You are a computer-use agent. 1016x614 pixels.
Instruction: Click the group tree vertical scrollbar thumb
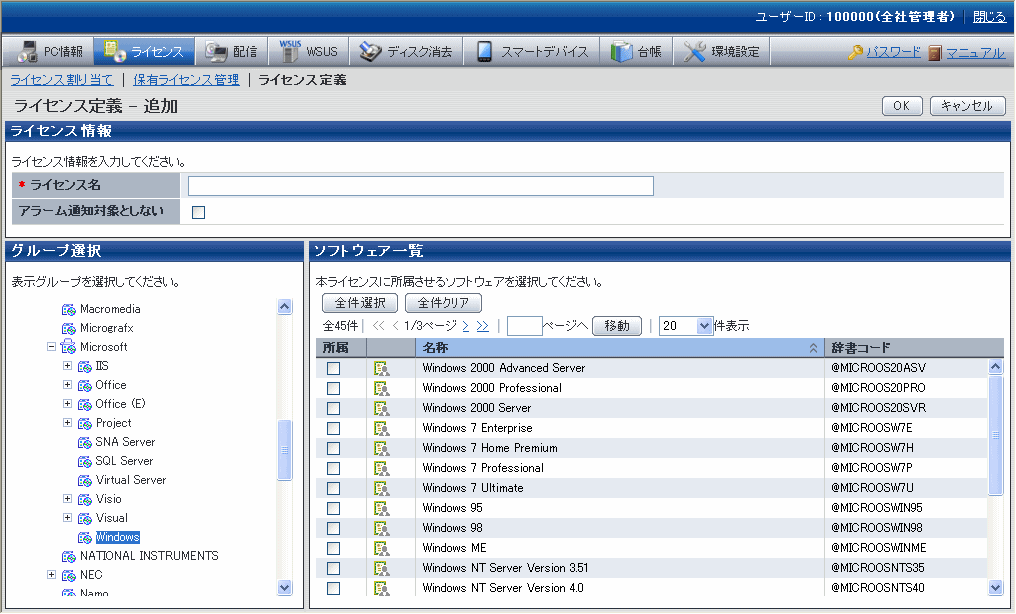(284, 451)
